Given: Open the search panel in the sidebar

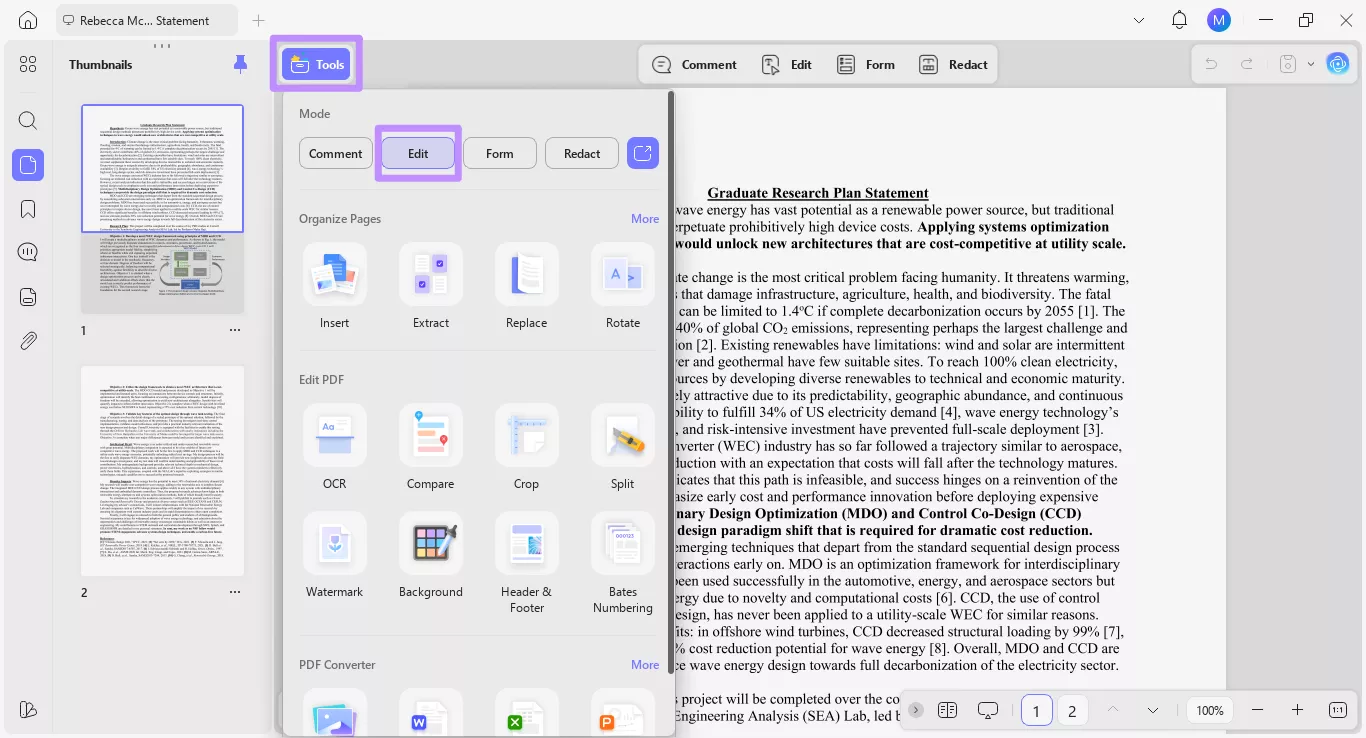Looking at the screenshot, I should [28, 121].
